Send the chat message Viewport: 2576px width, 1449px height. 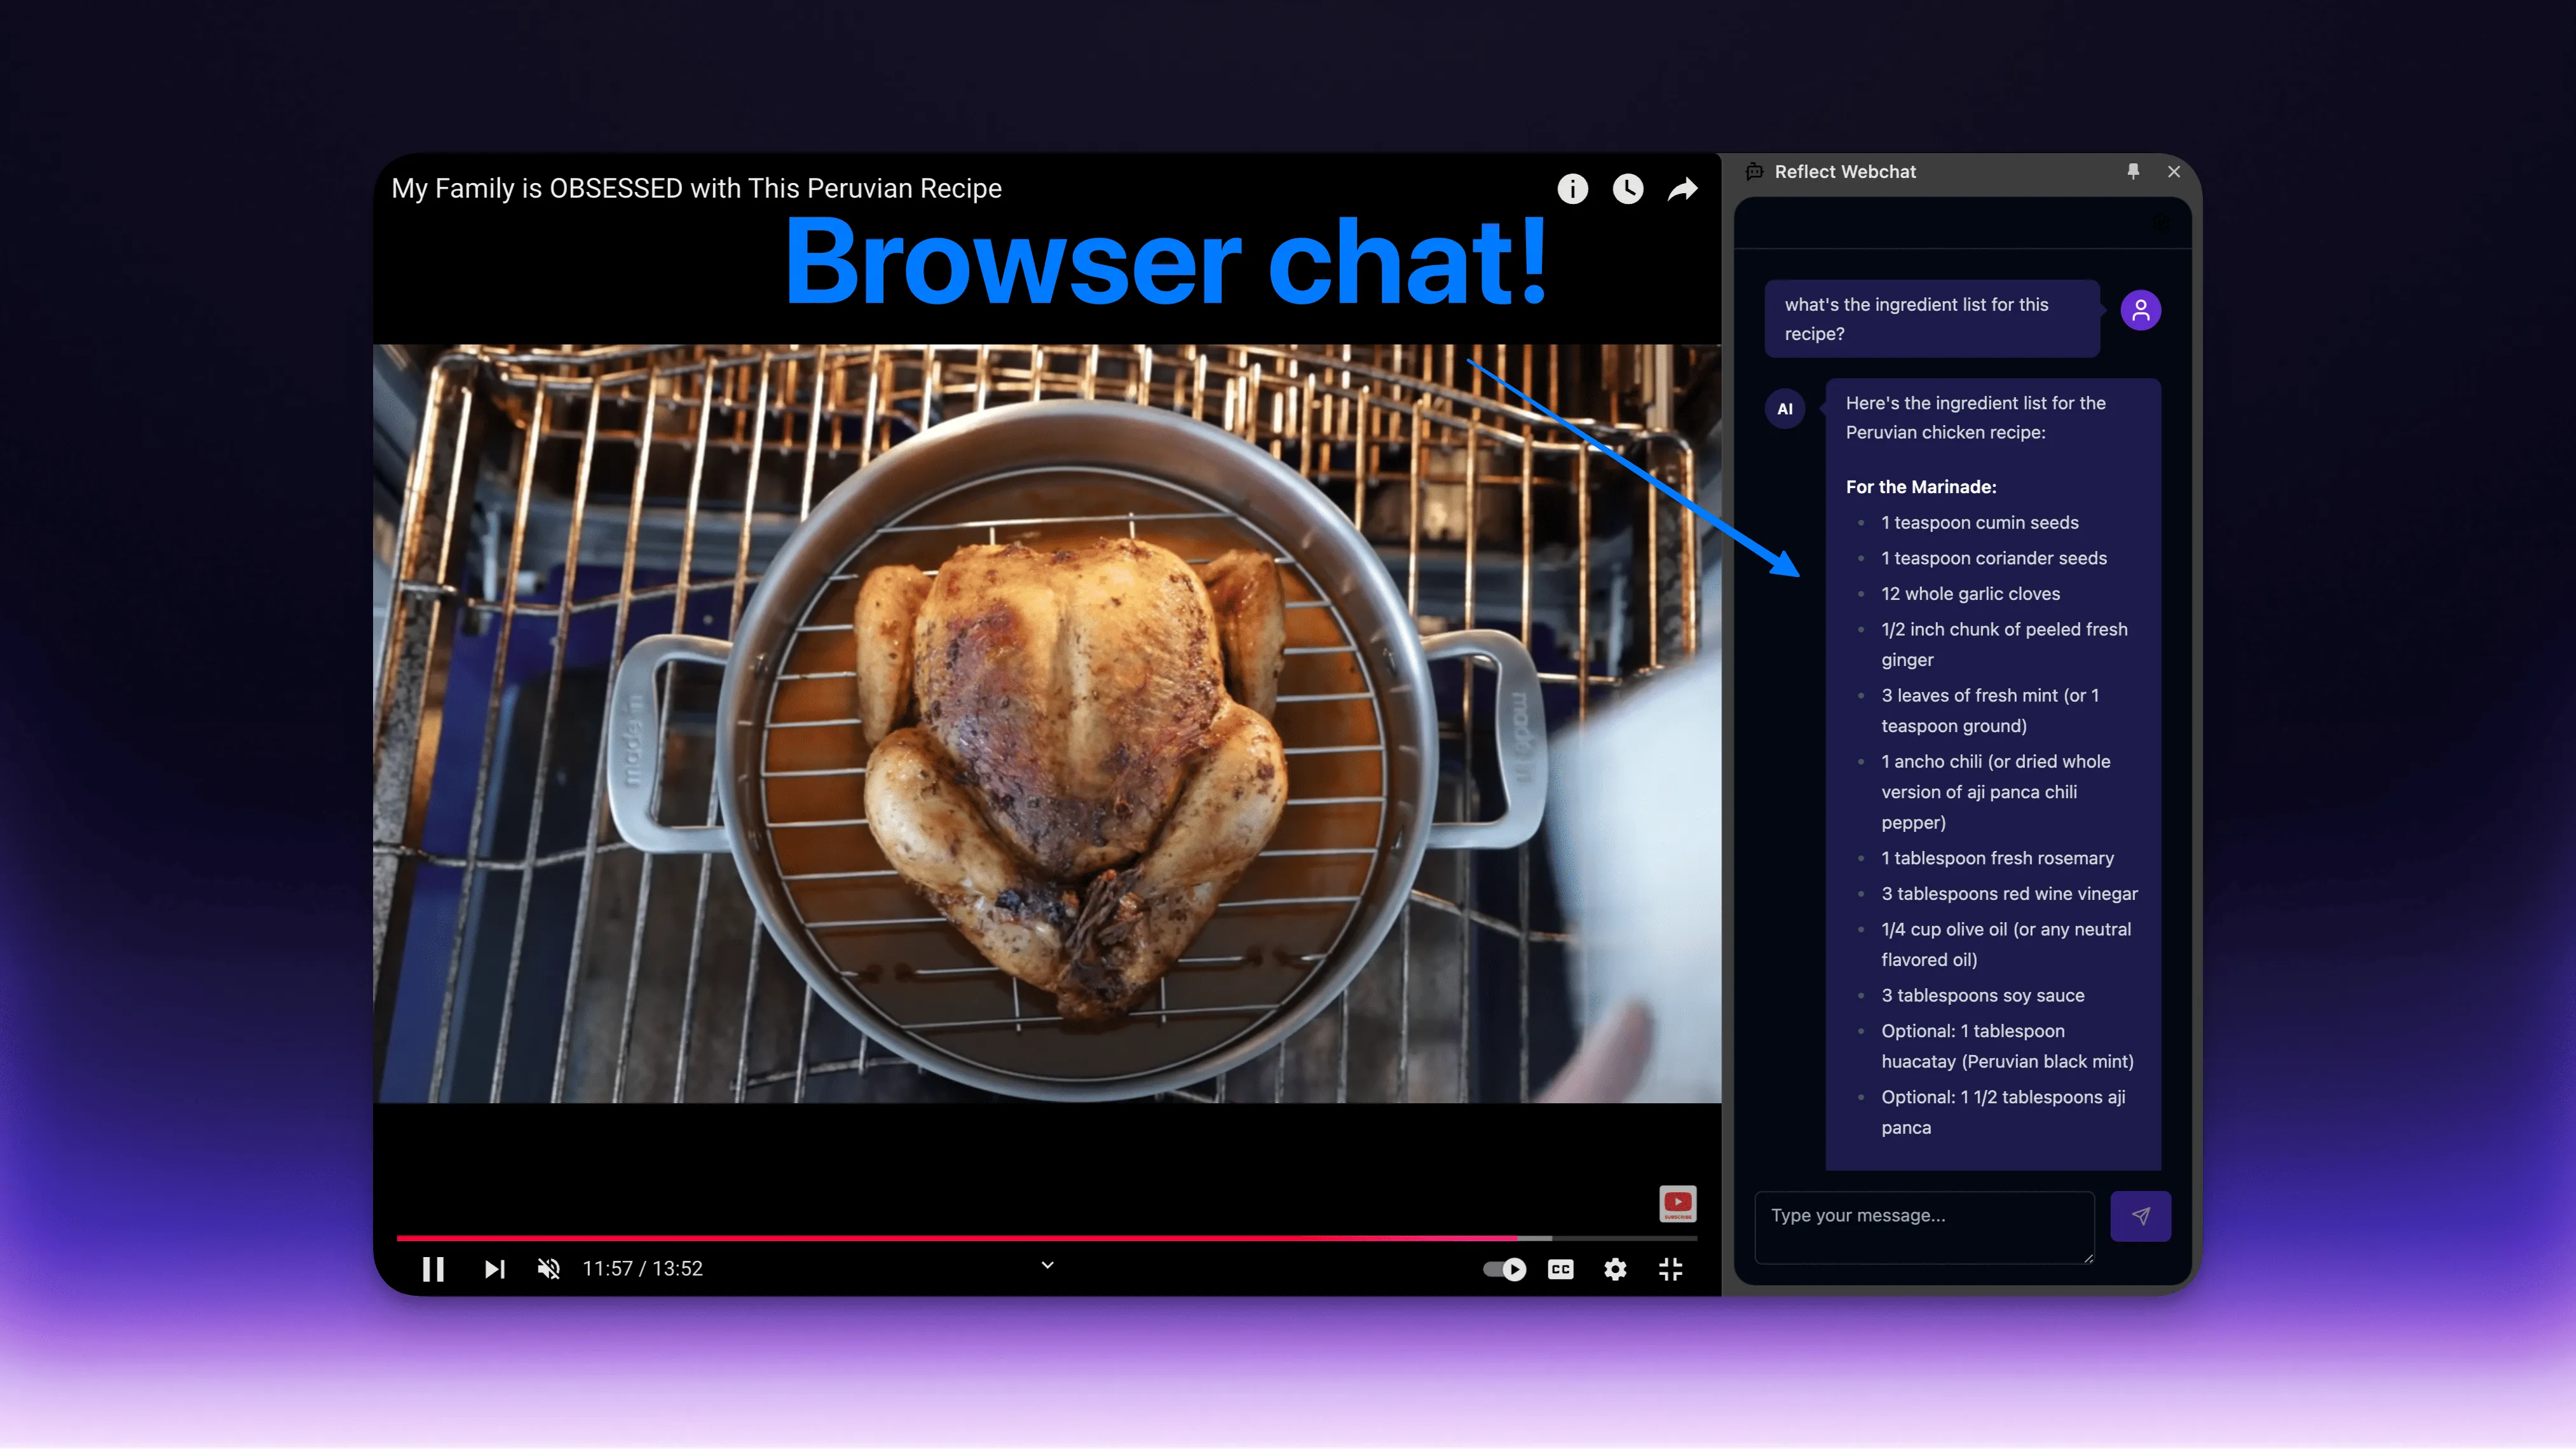[2140, 1216]
